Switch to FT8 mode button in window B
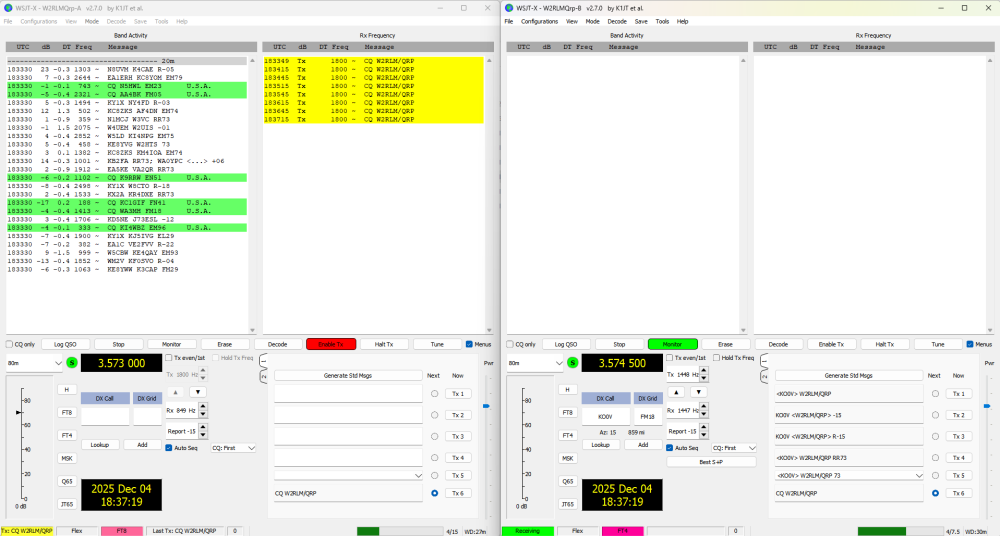The width and height of the screenshot is (1000, 536). [x=568, y=413]
